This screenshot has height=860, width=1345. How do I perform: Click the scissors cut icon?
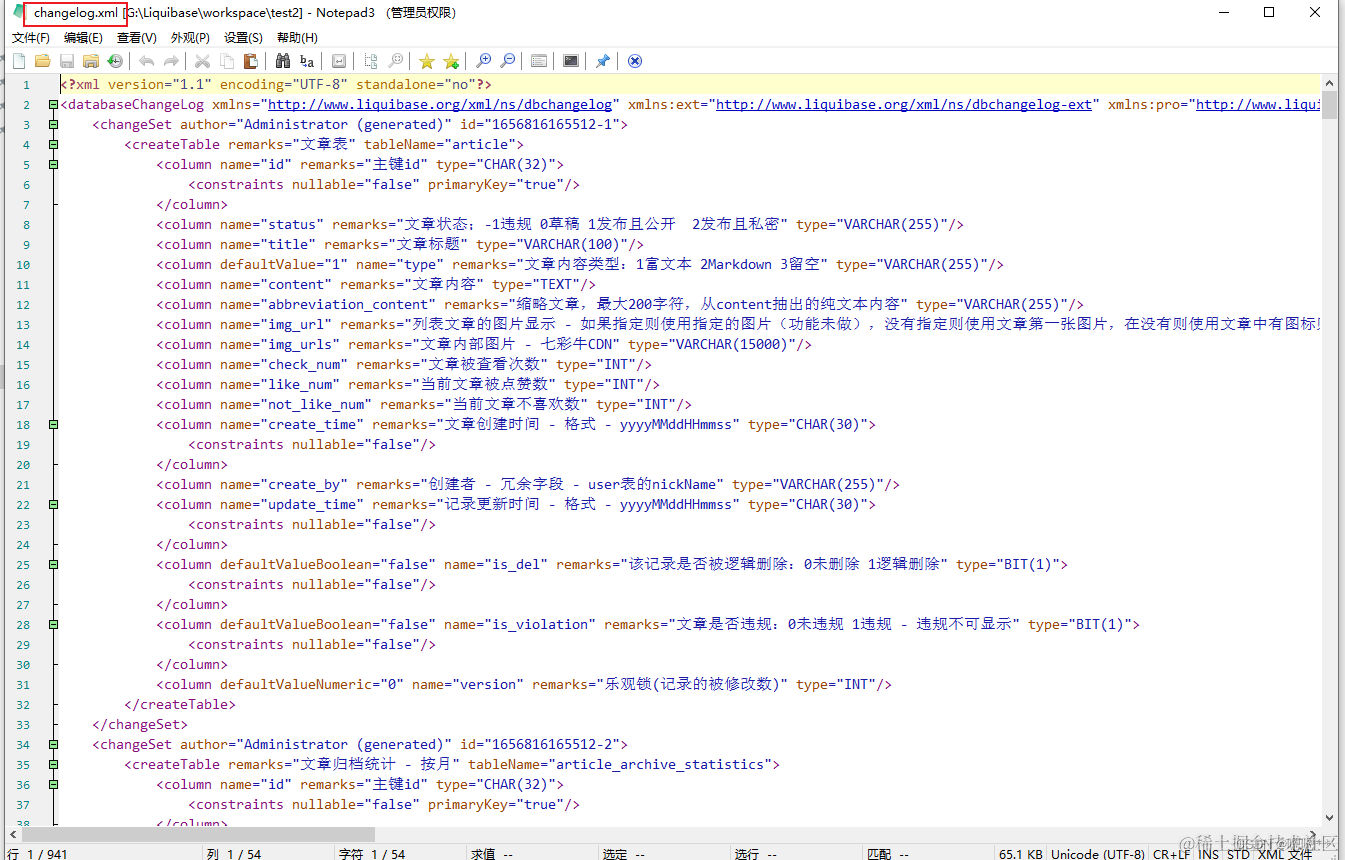click(203, 61)
